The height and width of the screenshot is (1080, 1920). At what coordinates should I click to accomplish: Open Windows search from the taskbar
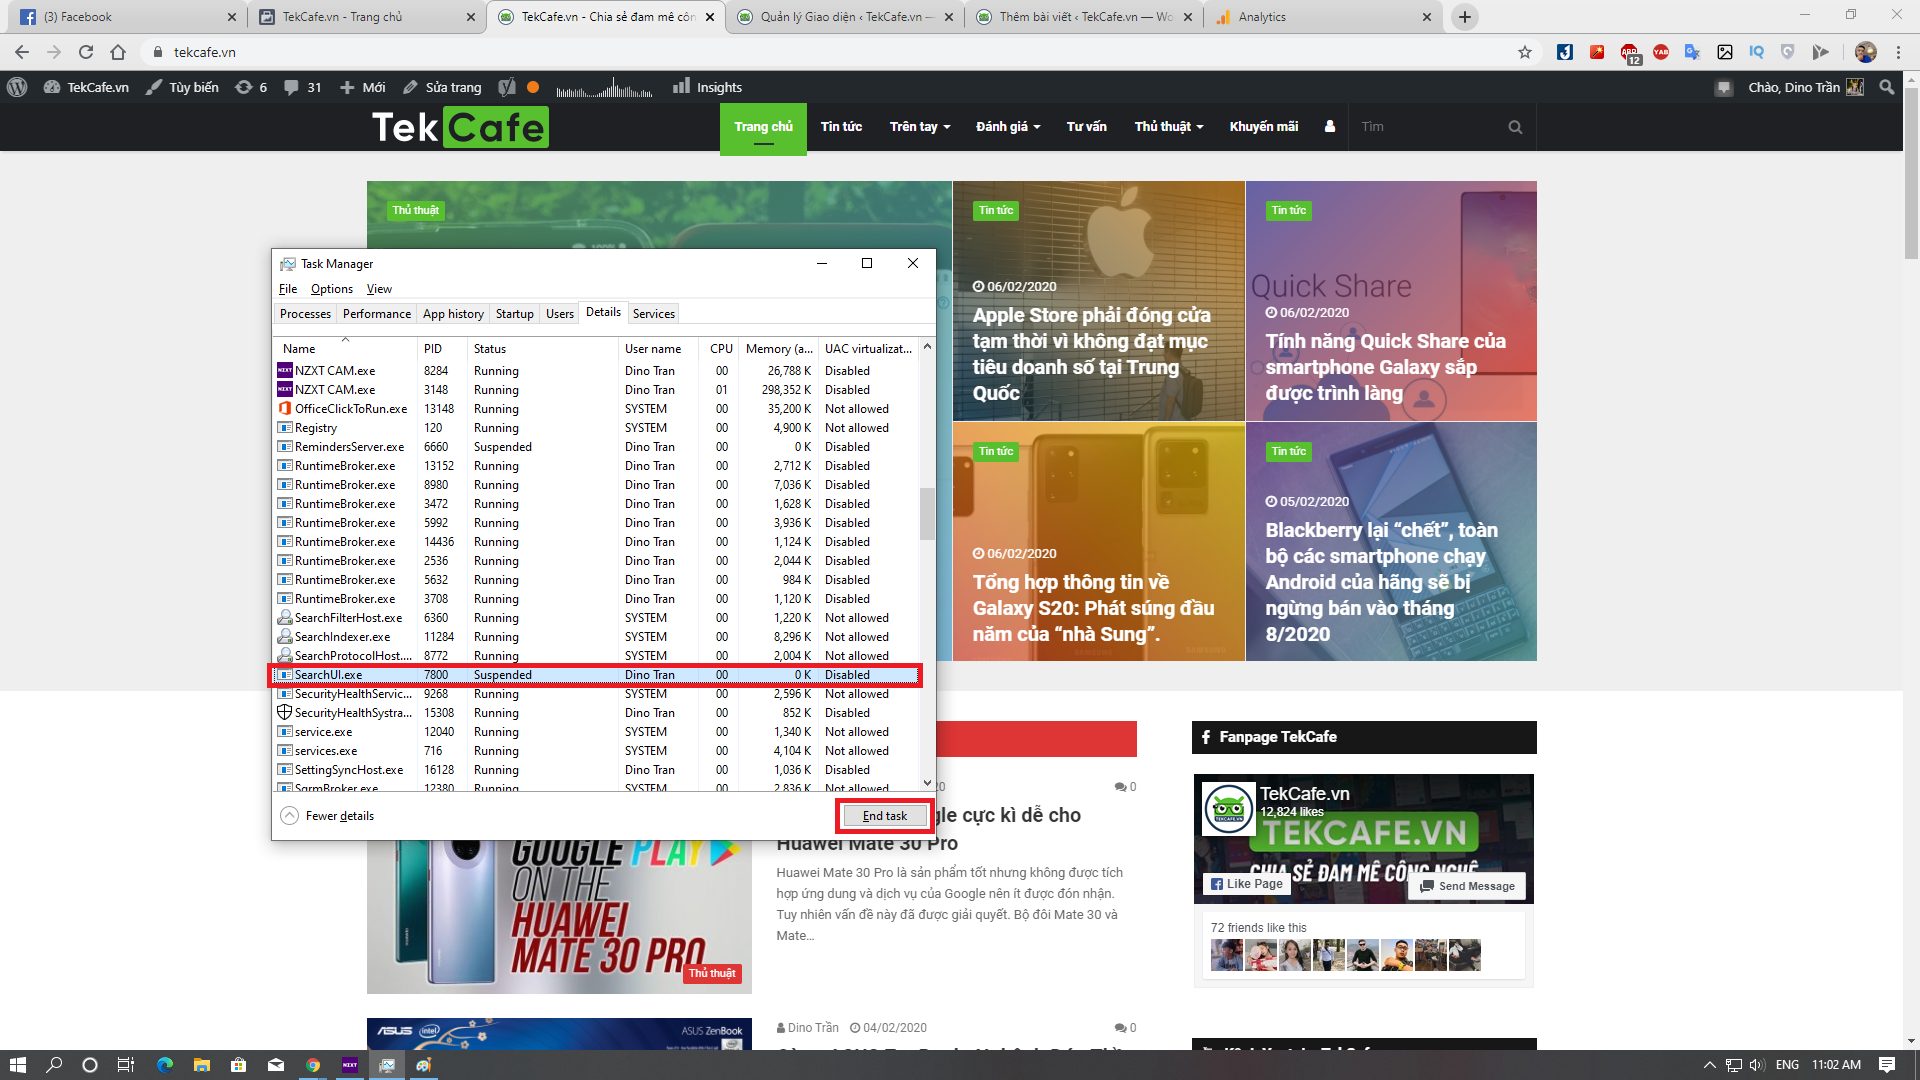coord(54,1065)
